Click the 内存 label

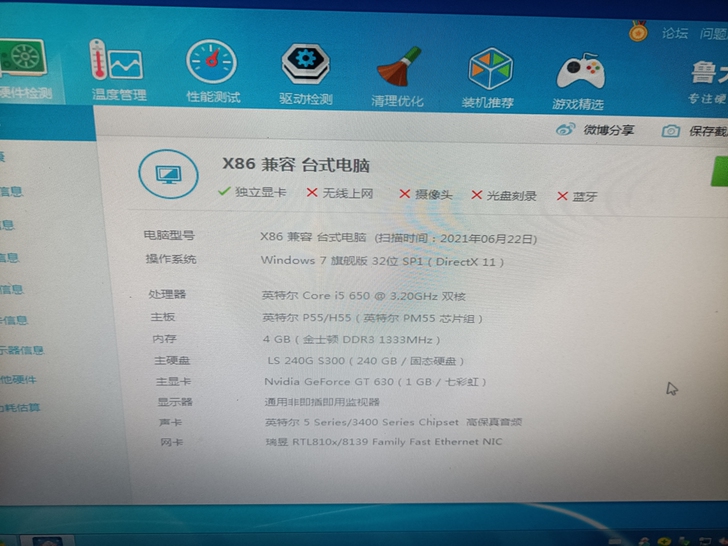[x=164, y=339]
